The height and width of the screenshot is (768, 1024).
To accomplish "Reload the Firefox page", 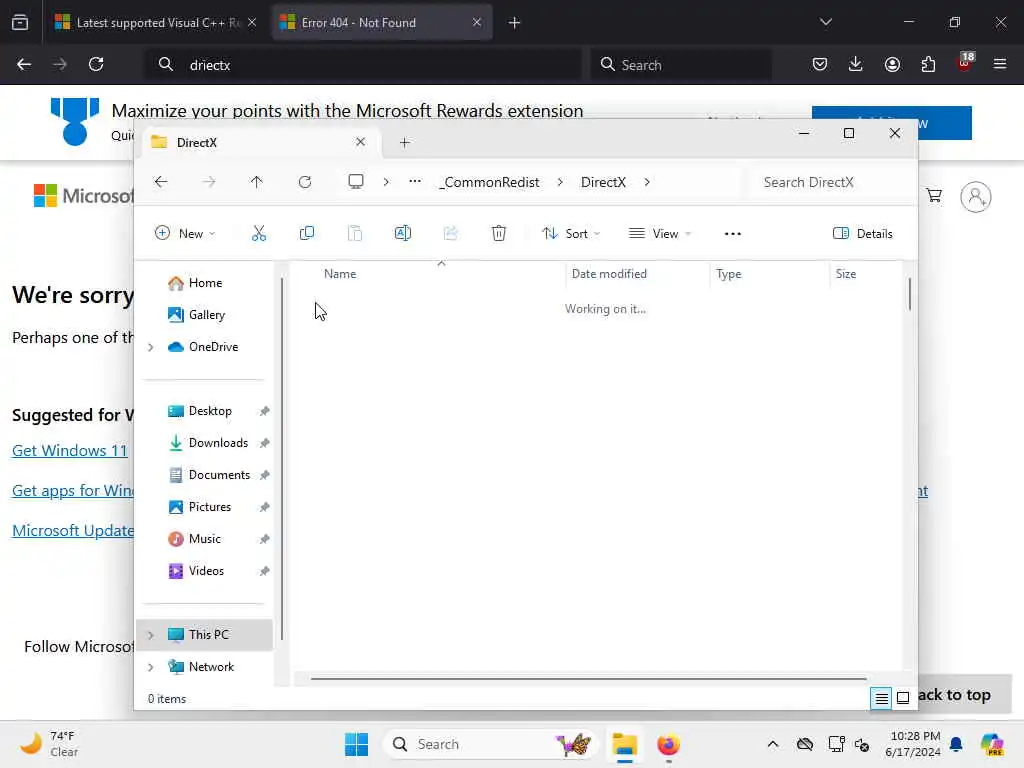I will click(96, 64).
